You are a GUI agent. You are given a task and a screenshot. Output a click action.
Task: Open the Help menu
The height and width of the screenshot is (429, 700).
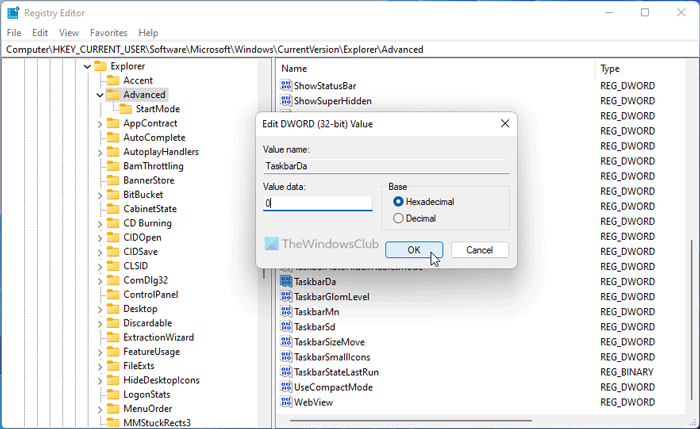tap(148, 33)
